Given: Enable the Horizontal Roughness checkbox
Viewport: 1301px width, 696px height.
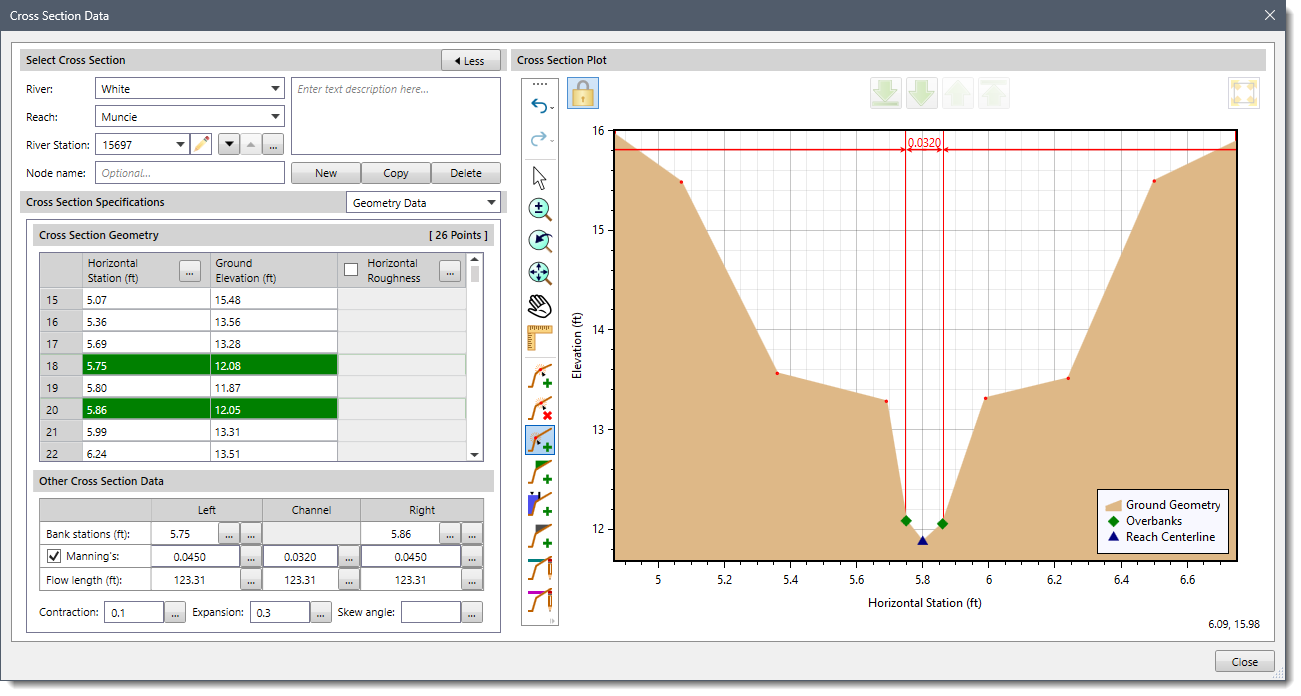Looking at the screenshot, I should click(351, 270).
